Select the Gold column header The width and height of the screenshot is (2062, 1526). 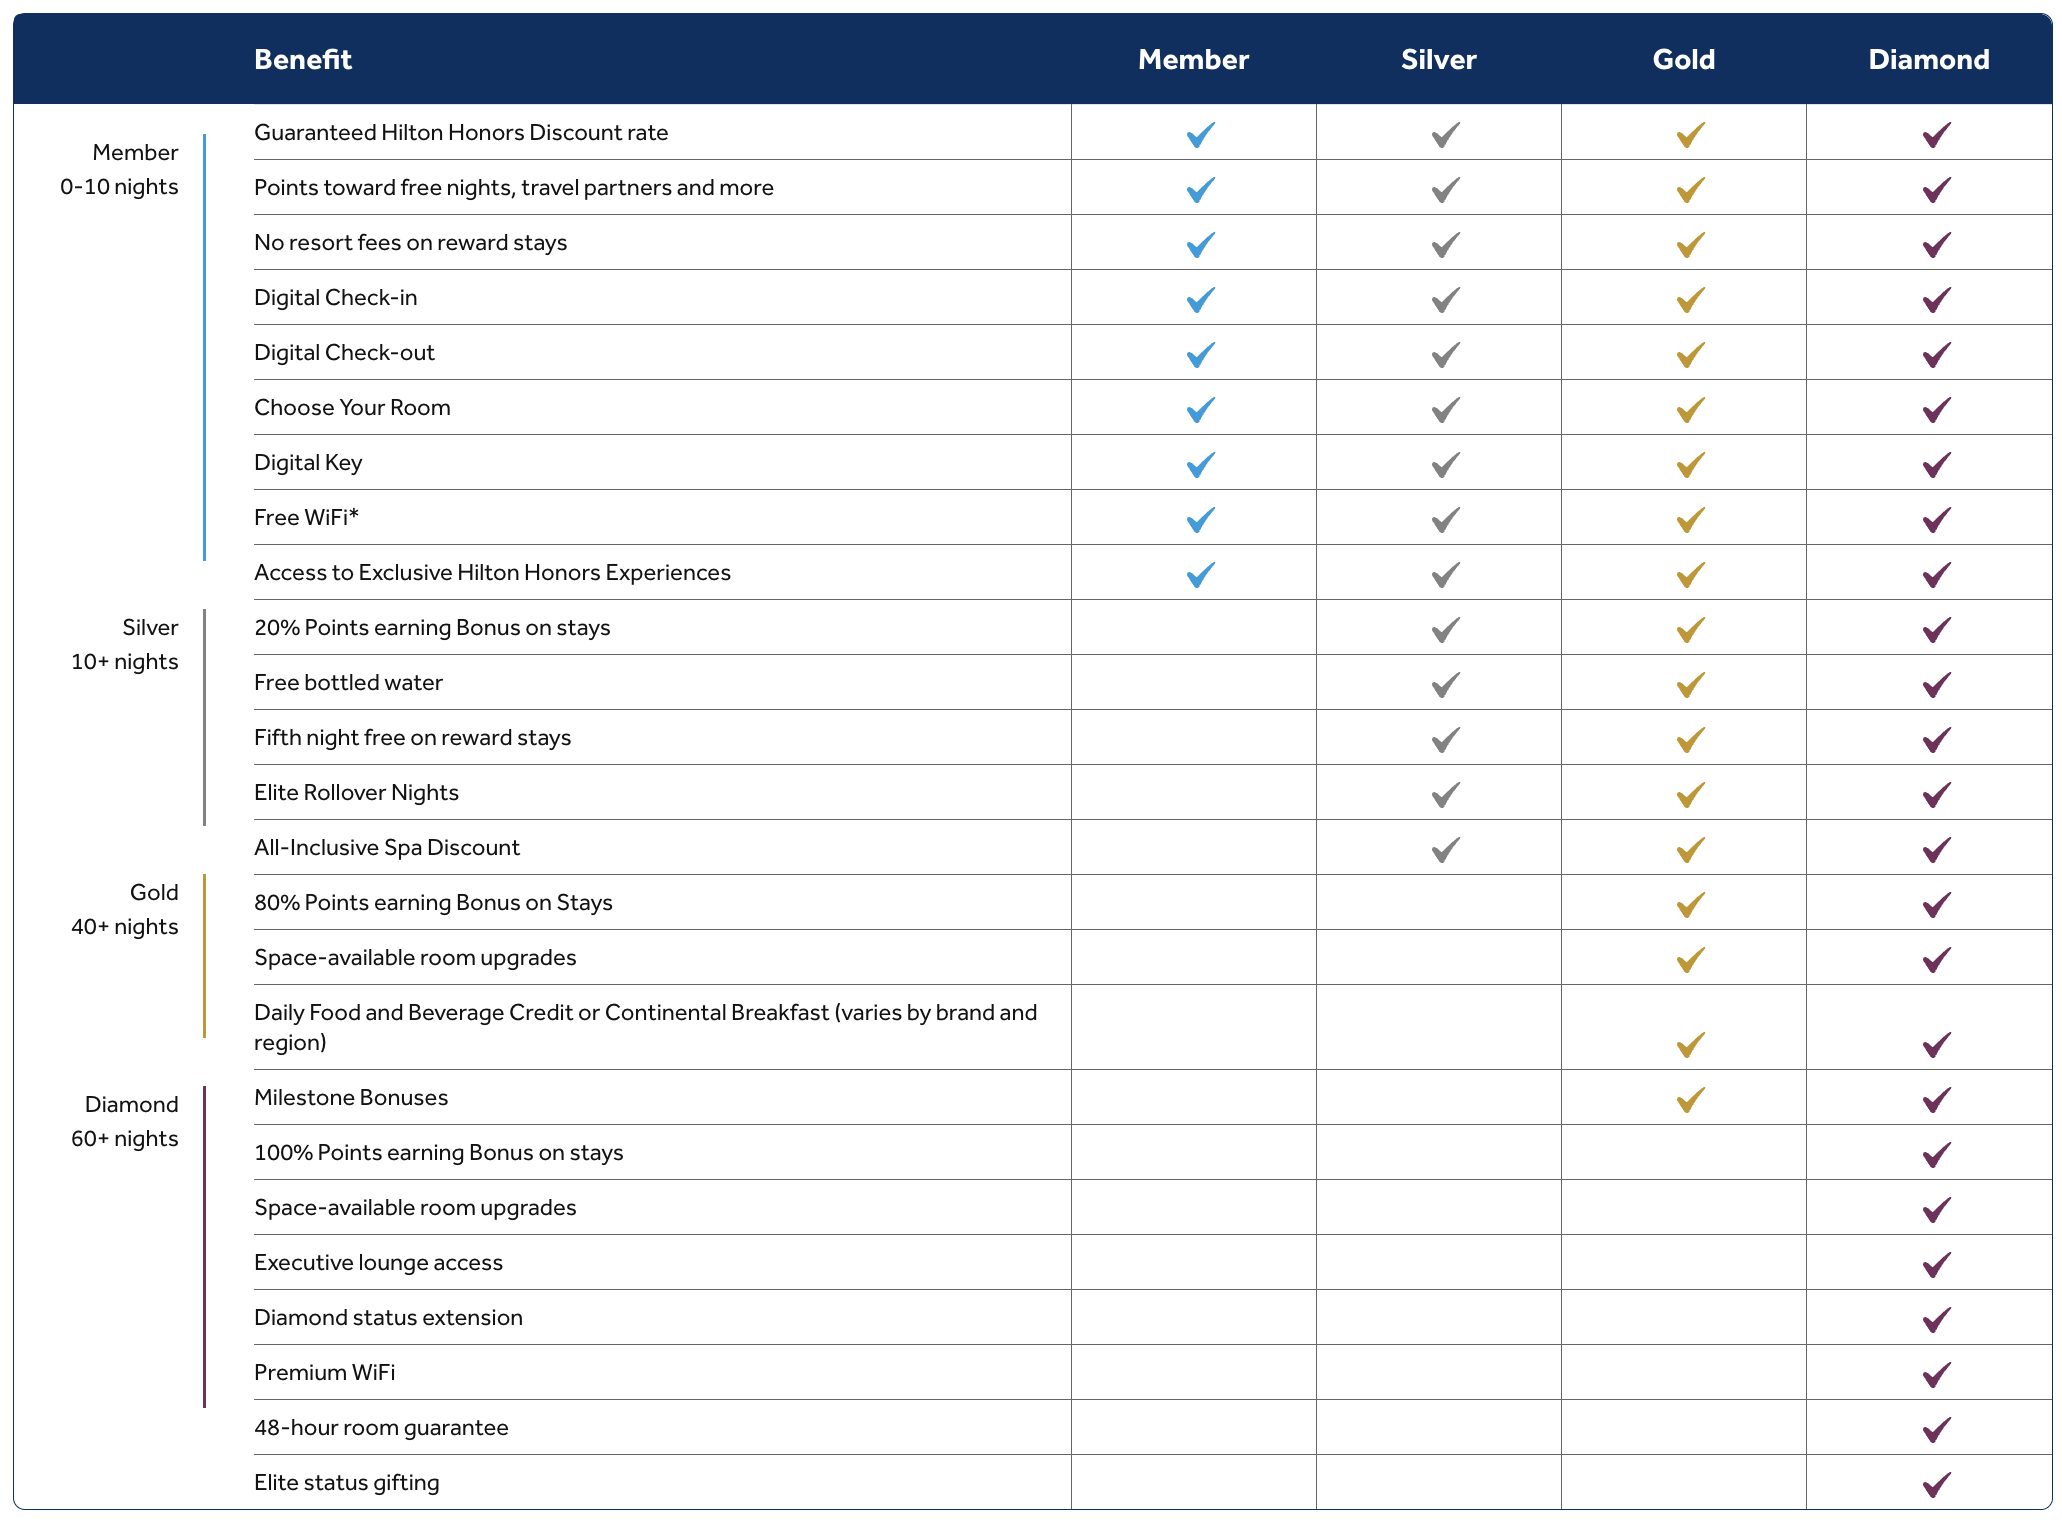pyautogui.click(x=1683, y=59)
